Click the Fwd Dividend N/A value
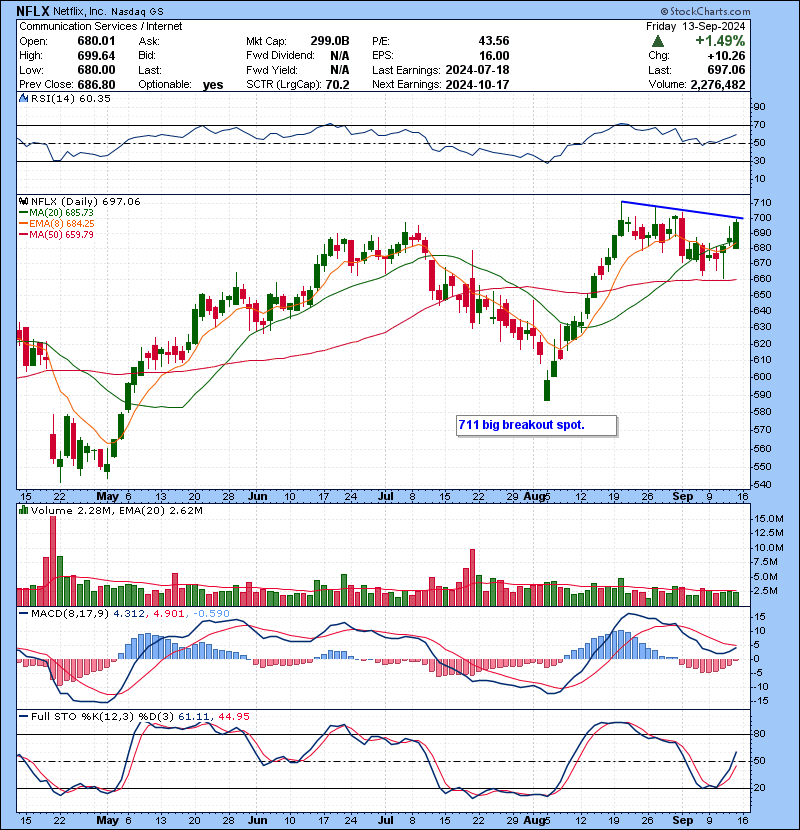The image size is (800, 830). tap(339, 56)
